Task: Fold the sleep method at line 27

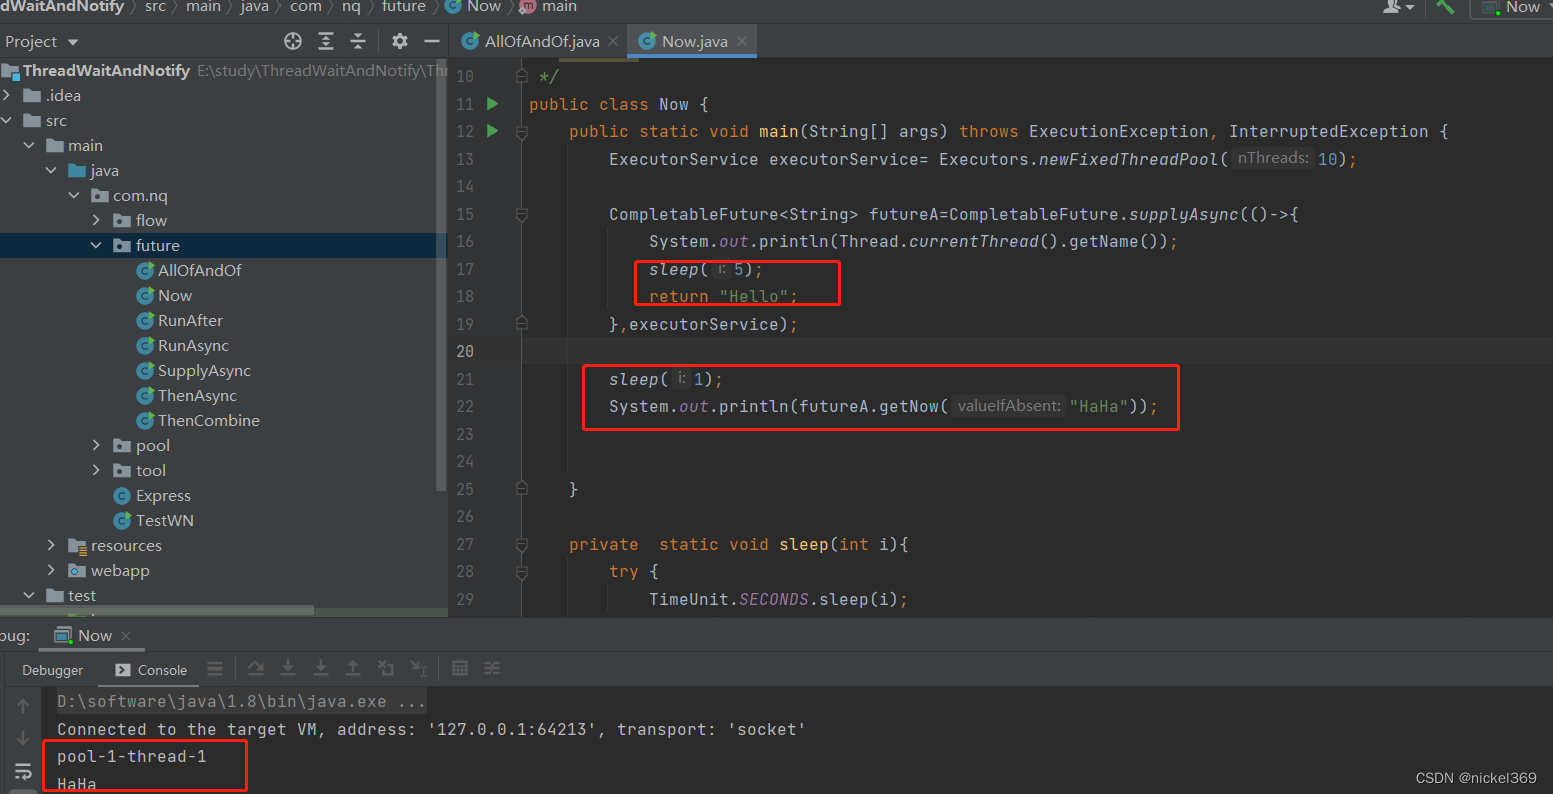Action: [x=522, y=544]
